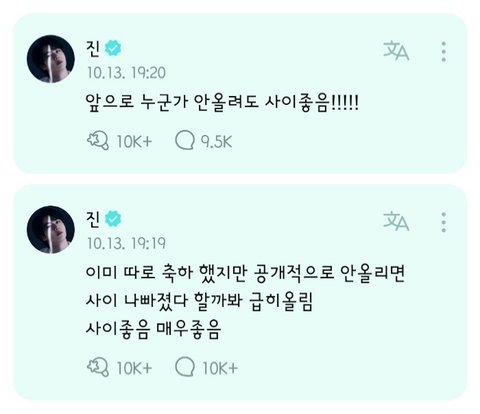Tap the translate icon on the 19:20 post

[396, 51]
